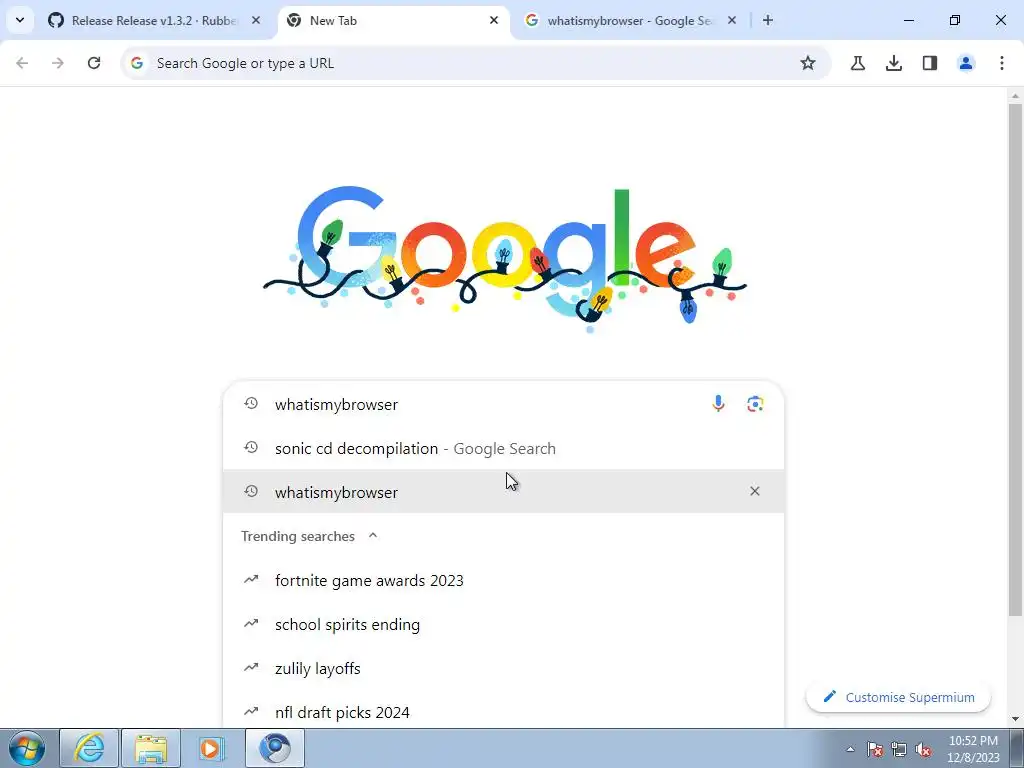1024x768 pixels.
Task: Switch to whatismybrowser Google Search tab
Action: 630,21
